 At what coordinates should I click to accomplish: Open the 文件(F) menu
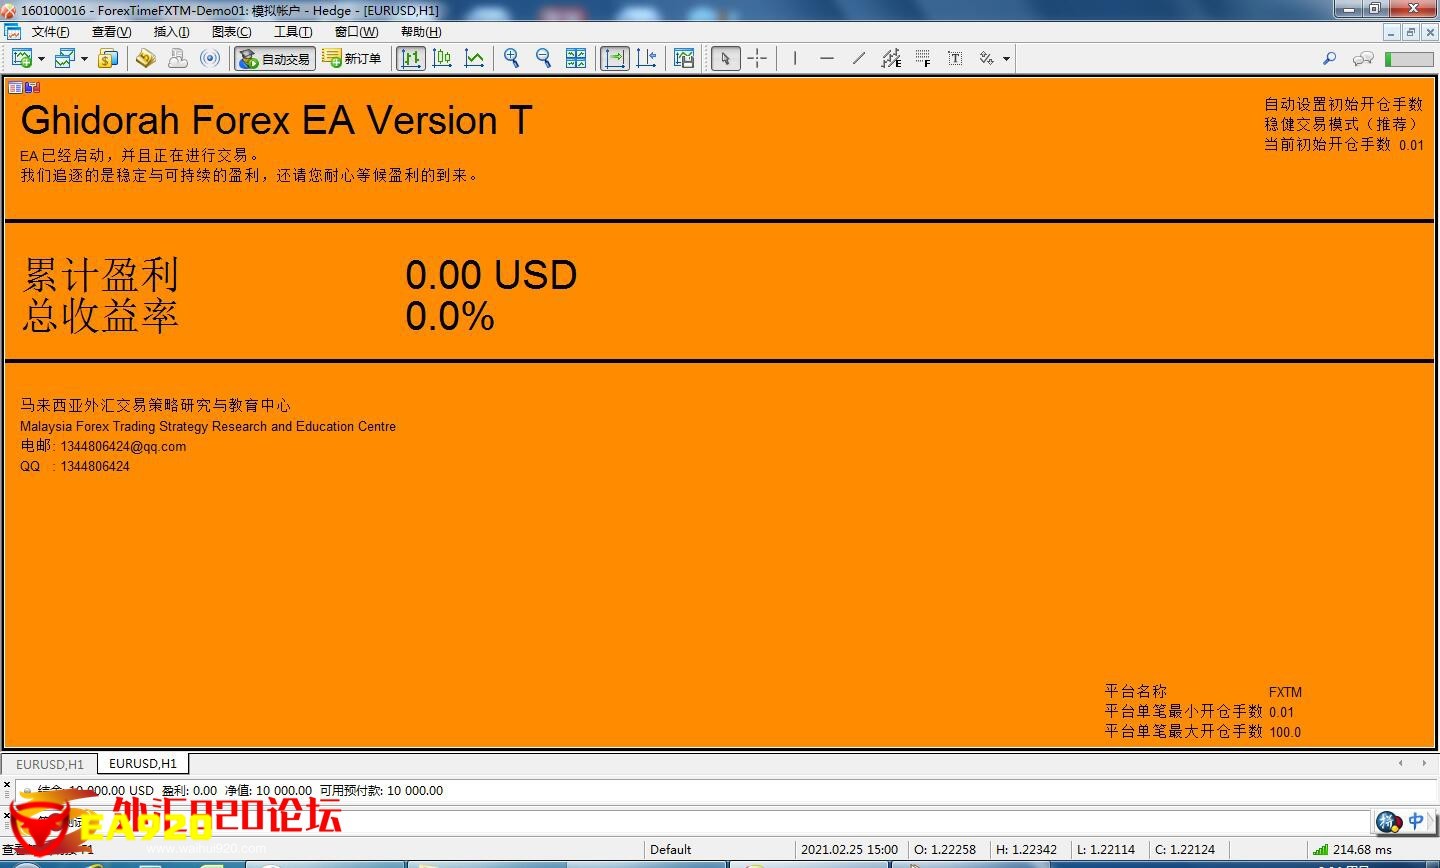click(50, 32)
